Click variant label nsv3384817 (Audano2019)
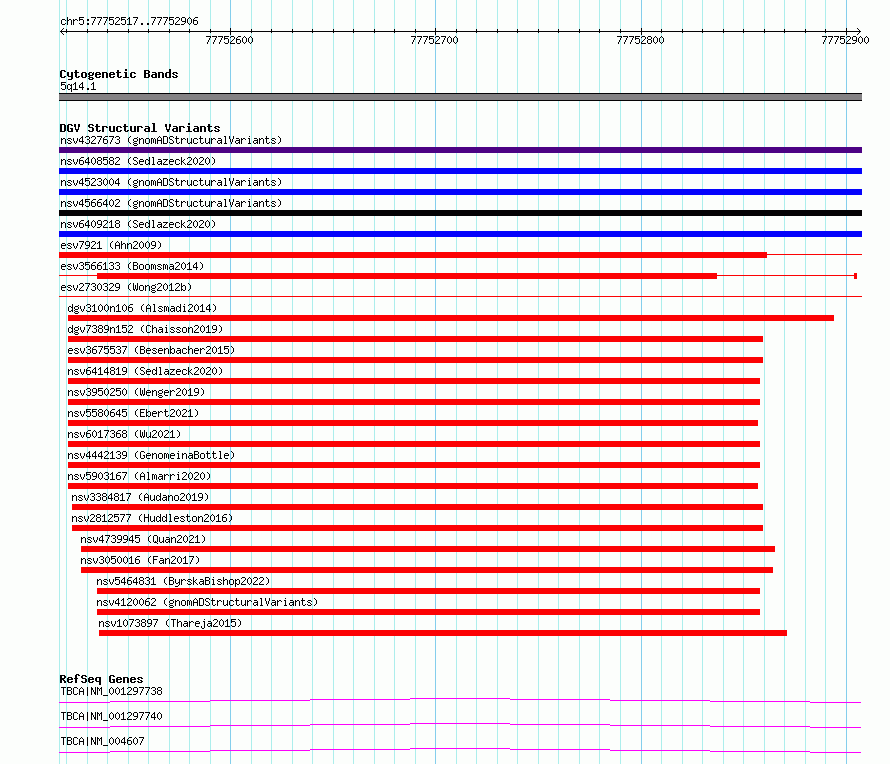 [140, 497]
